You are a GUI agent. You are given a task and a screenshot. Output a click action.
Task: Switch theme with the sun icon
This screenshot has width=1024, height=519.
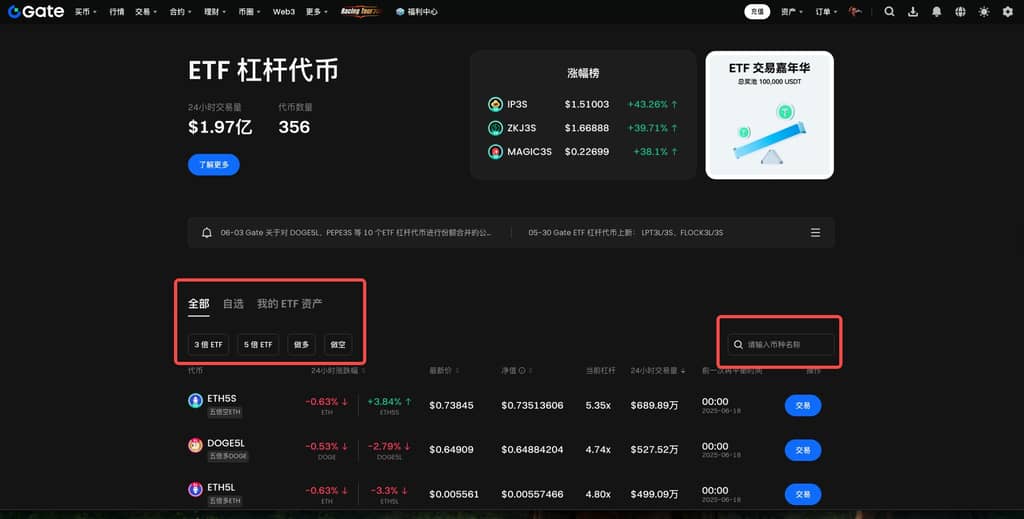click(x=984, y=12)
